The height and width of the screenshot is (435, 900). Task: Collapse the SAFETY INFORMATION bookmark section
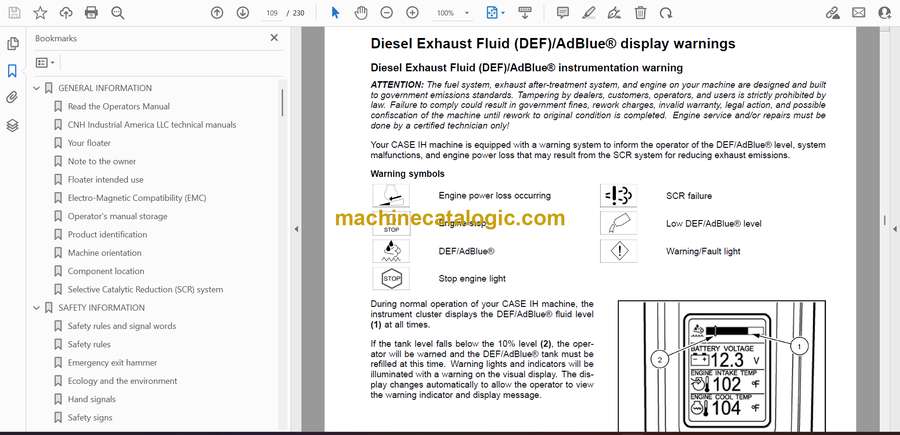[37, 308]
